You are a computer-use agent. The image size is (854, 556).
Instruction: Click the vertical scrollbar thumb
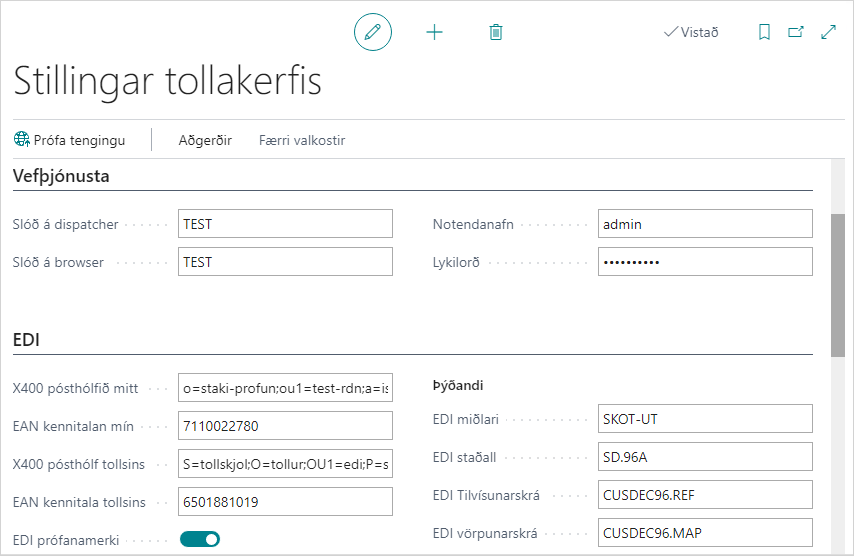[838, 284]
